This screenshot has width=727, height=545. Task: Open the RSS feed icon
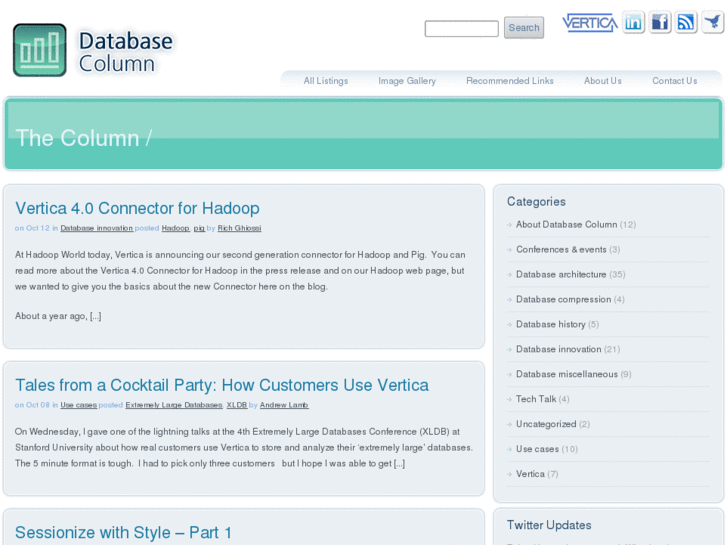[x=686, y=22]
